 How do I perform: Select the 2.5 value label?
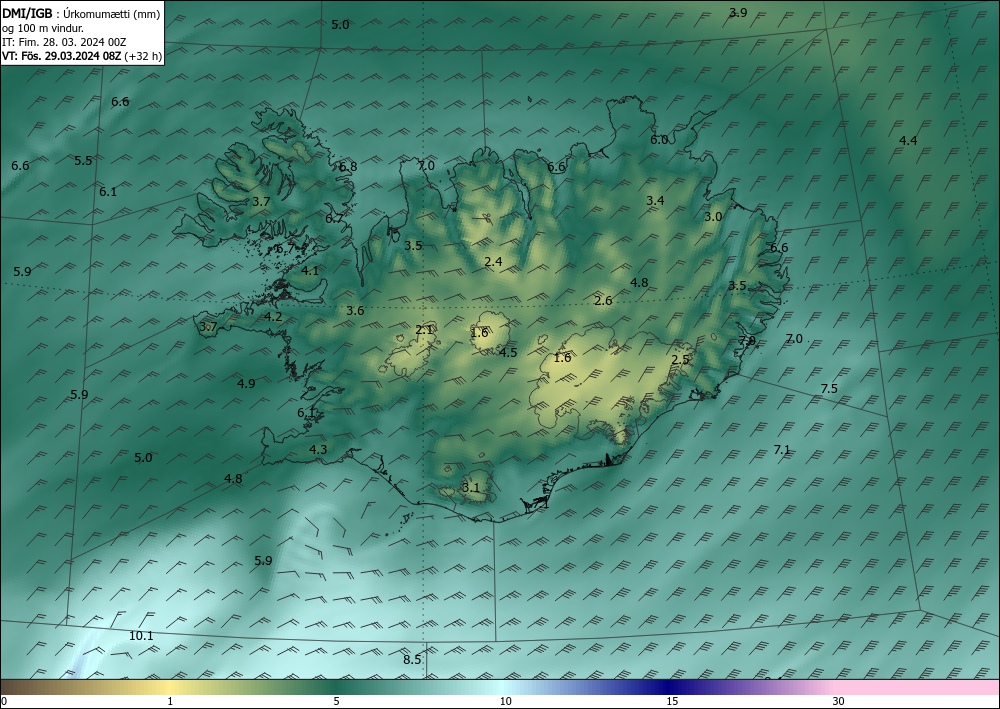[680, 360]
